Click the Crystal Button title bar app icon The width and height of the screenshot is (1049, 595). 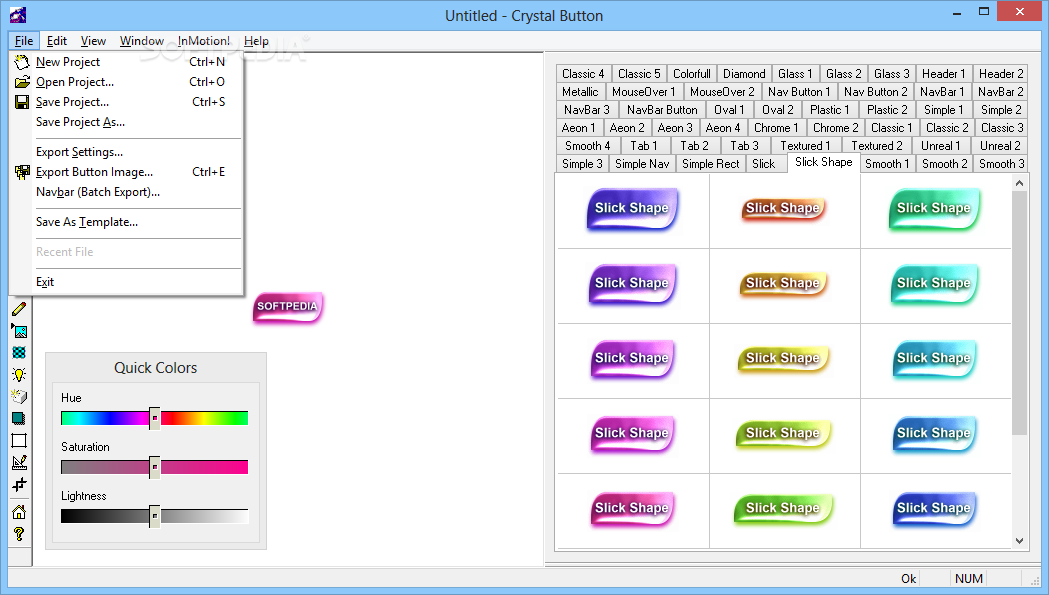[17, 14]
